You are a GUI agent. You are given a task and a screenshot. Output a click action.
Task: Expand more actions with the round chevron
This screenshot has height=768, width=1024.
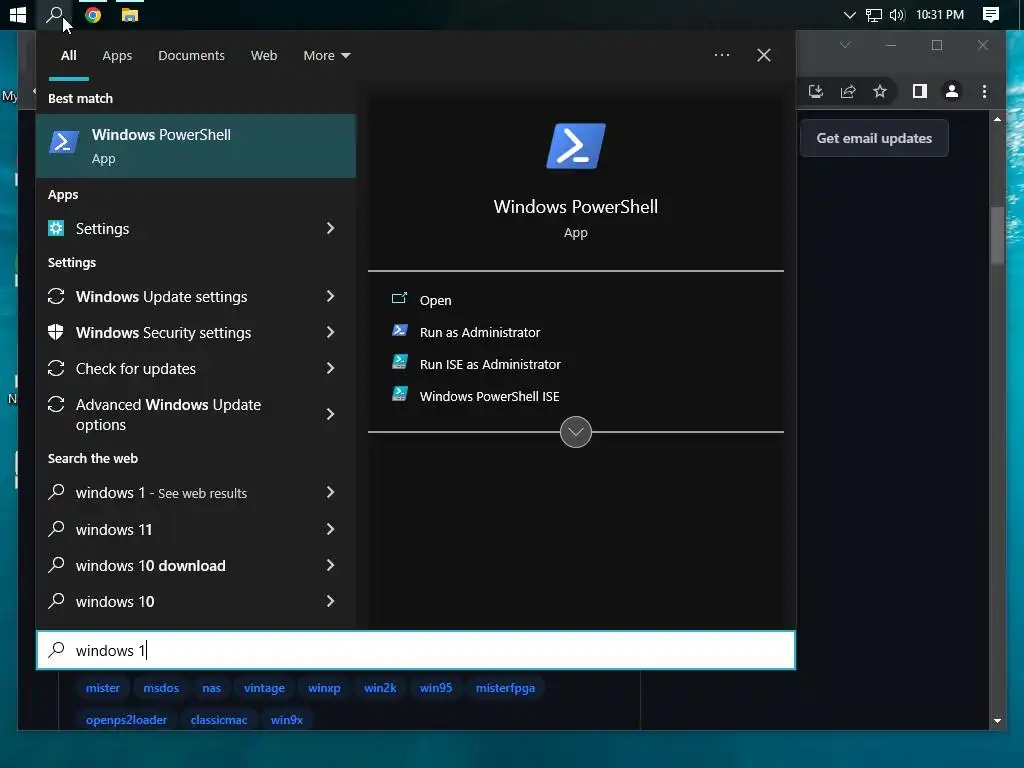(x=575, y=432)
